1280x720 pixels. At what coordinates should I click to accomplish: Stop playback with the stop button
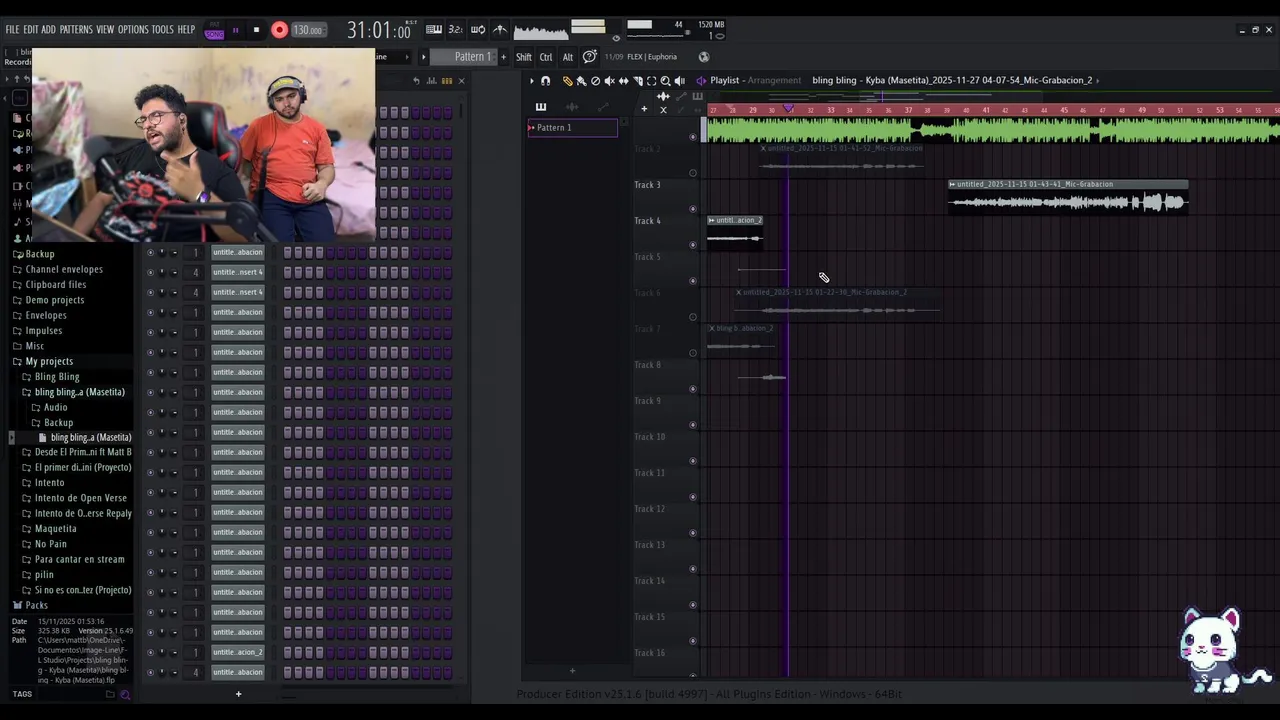tap(256, 30)
